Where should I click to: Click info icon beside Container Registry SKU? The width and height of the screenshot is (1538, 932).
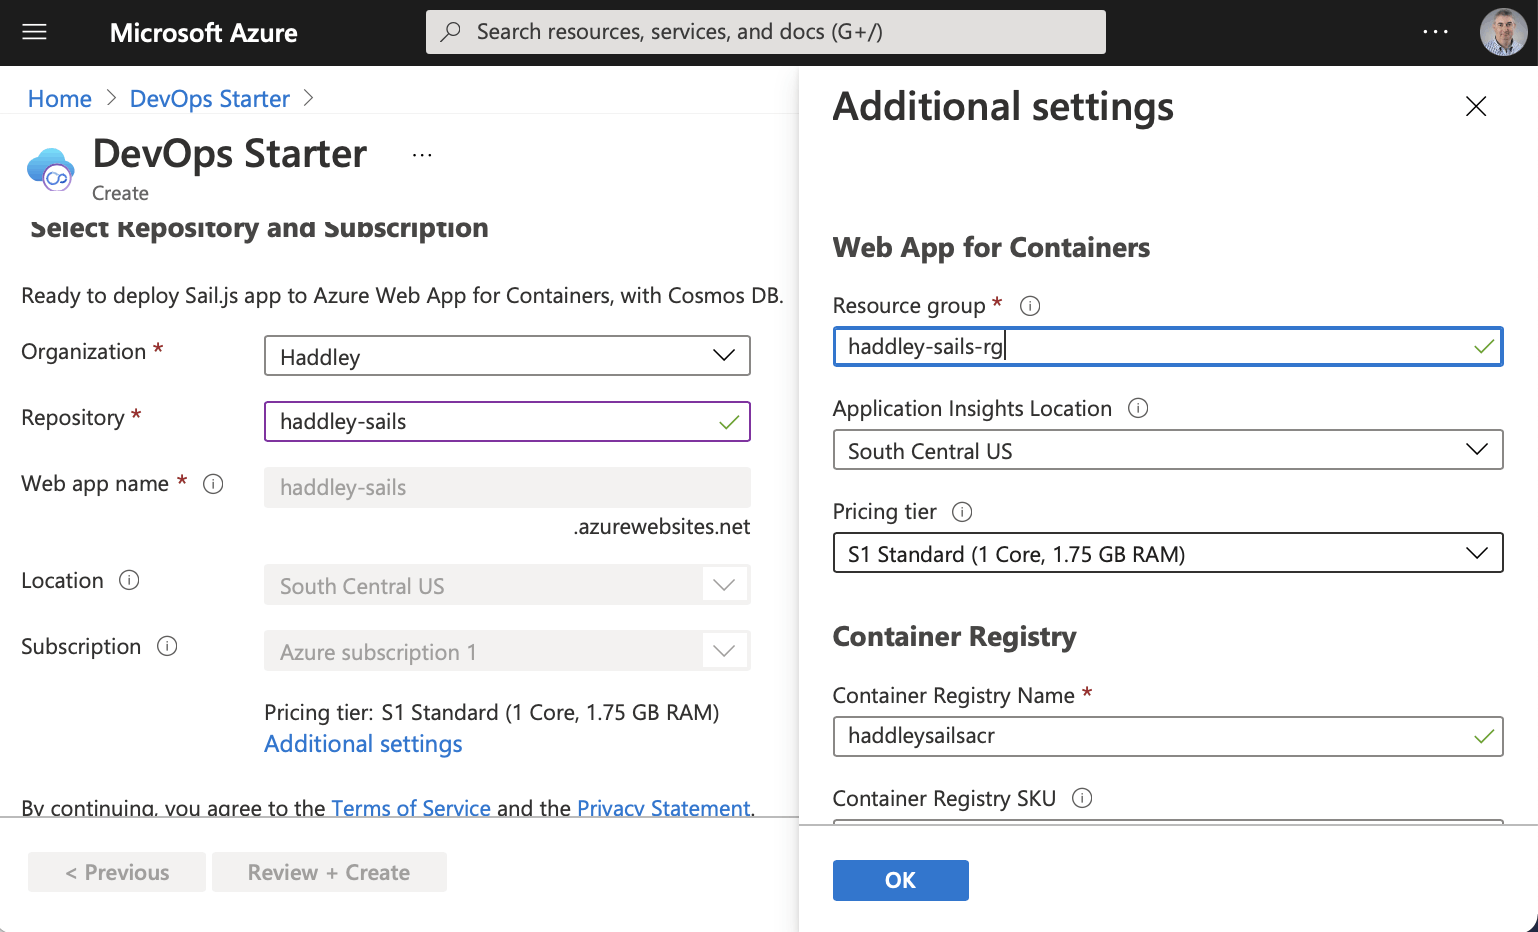point(1082,798)
